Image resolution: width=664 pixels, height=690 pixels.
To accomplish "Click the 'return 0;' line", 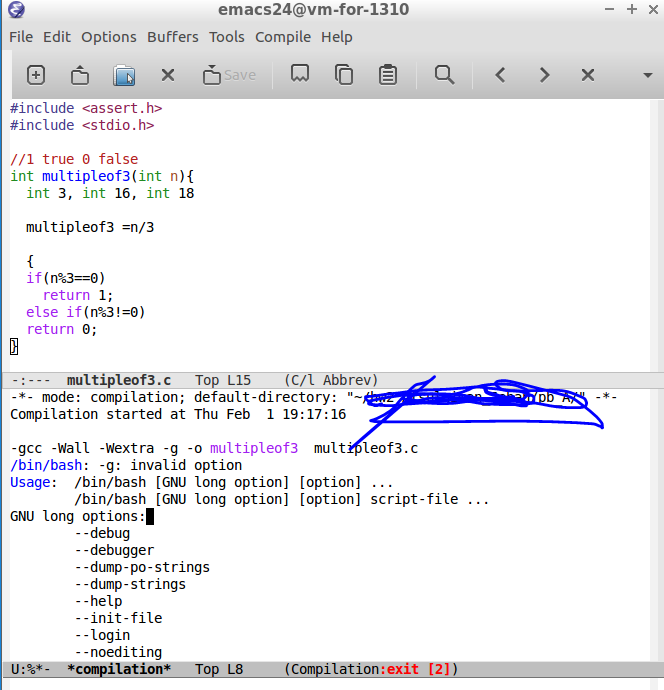I will click(x=62, y=329).
